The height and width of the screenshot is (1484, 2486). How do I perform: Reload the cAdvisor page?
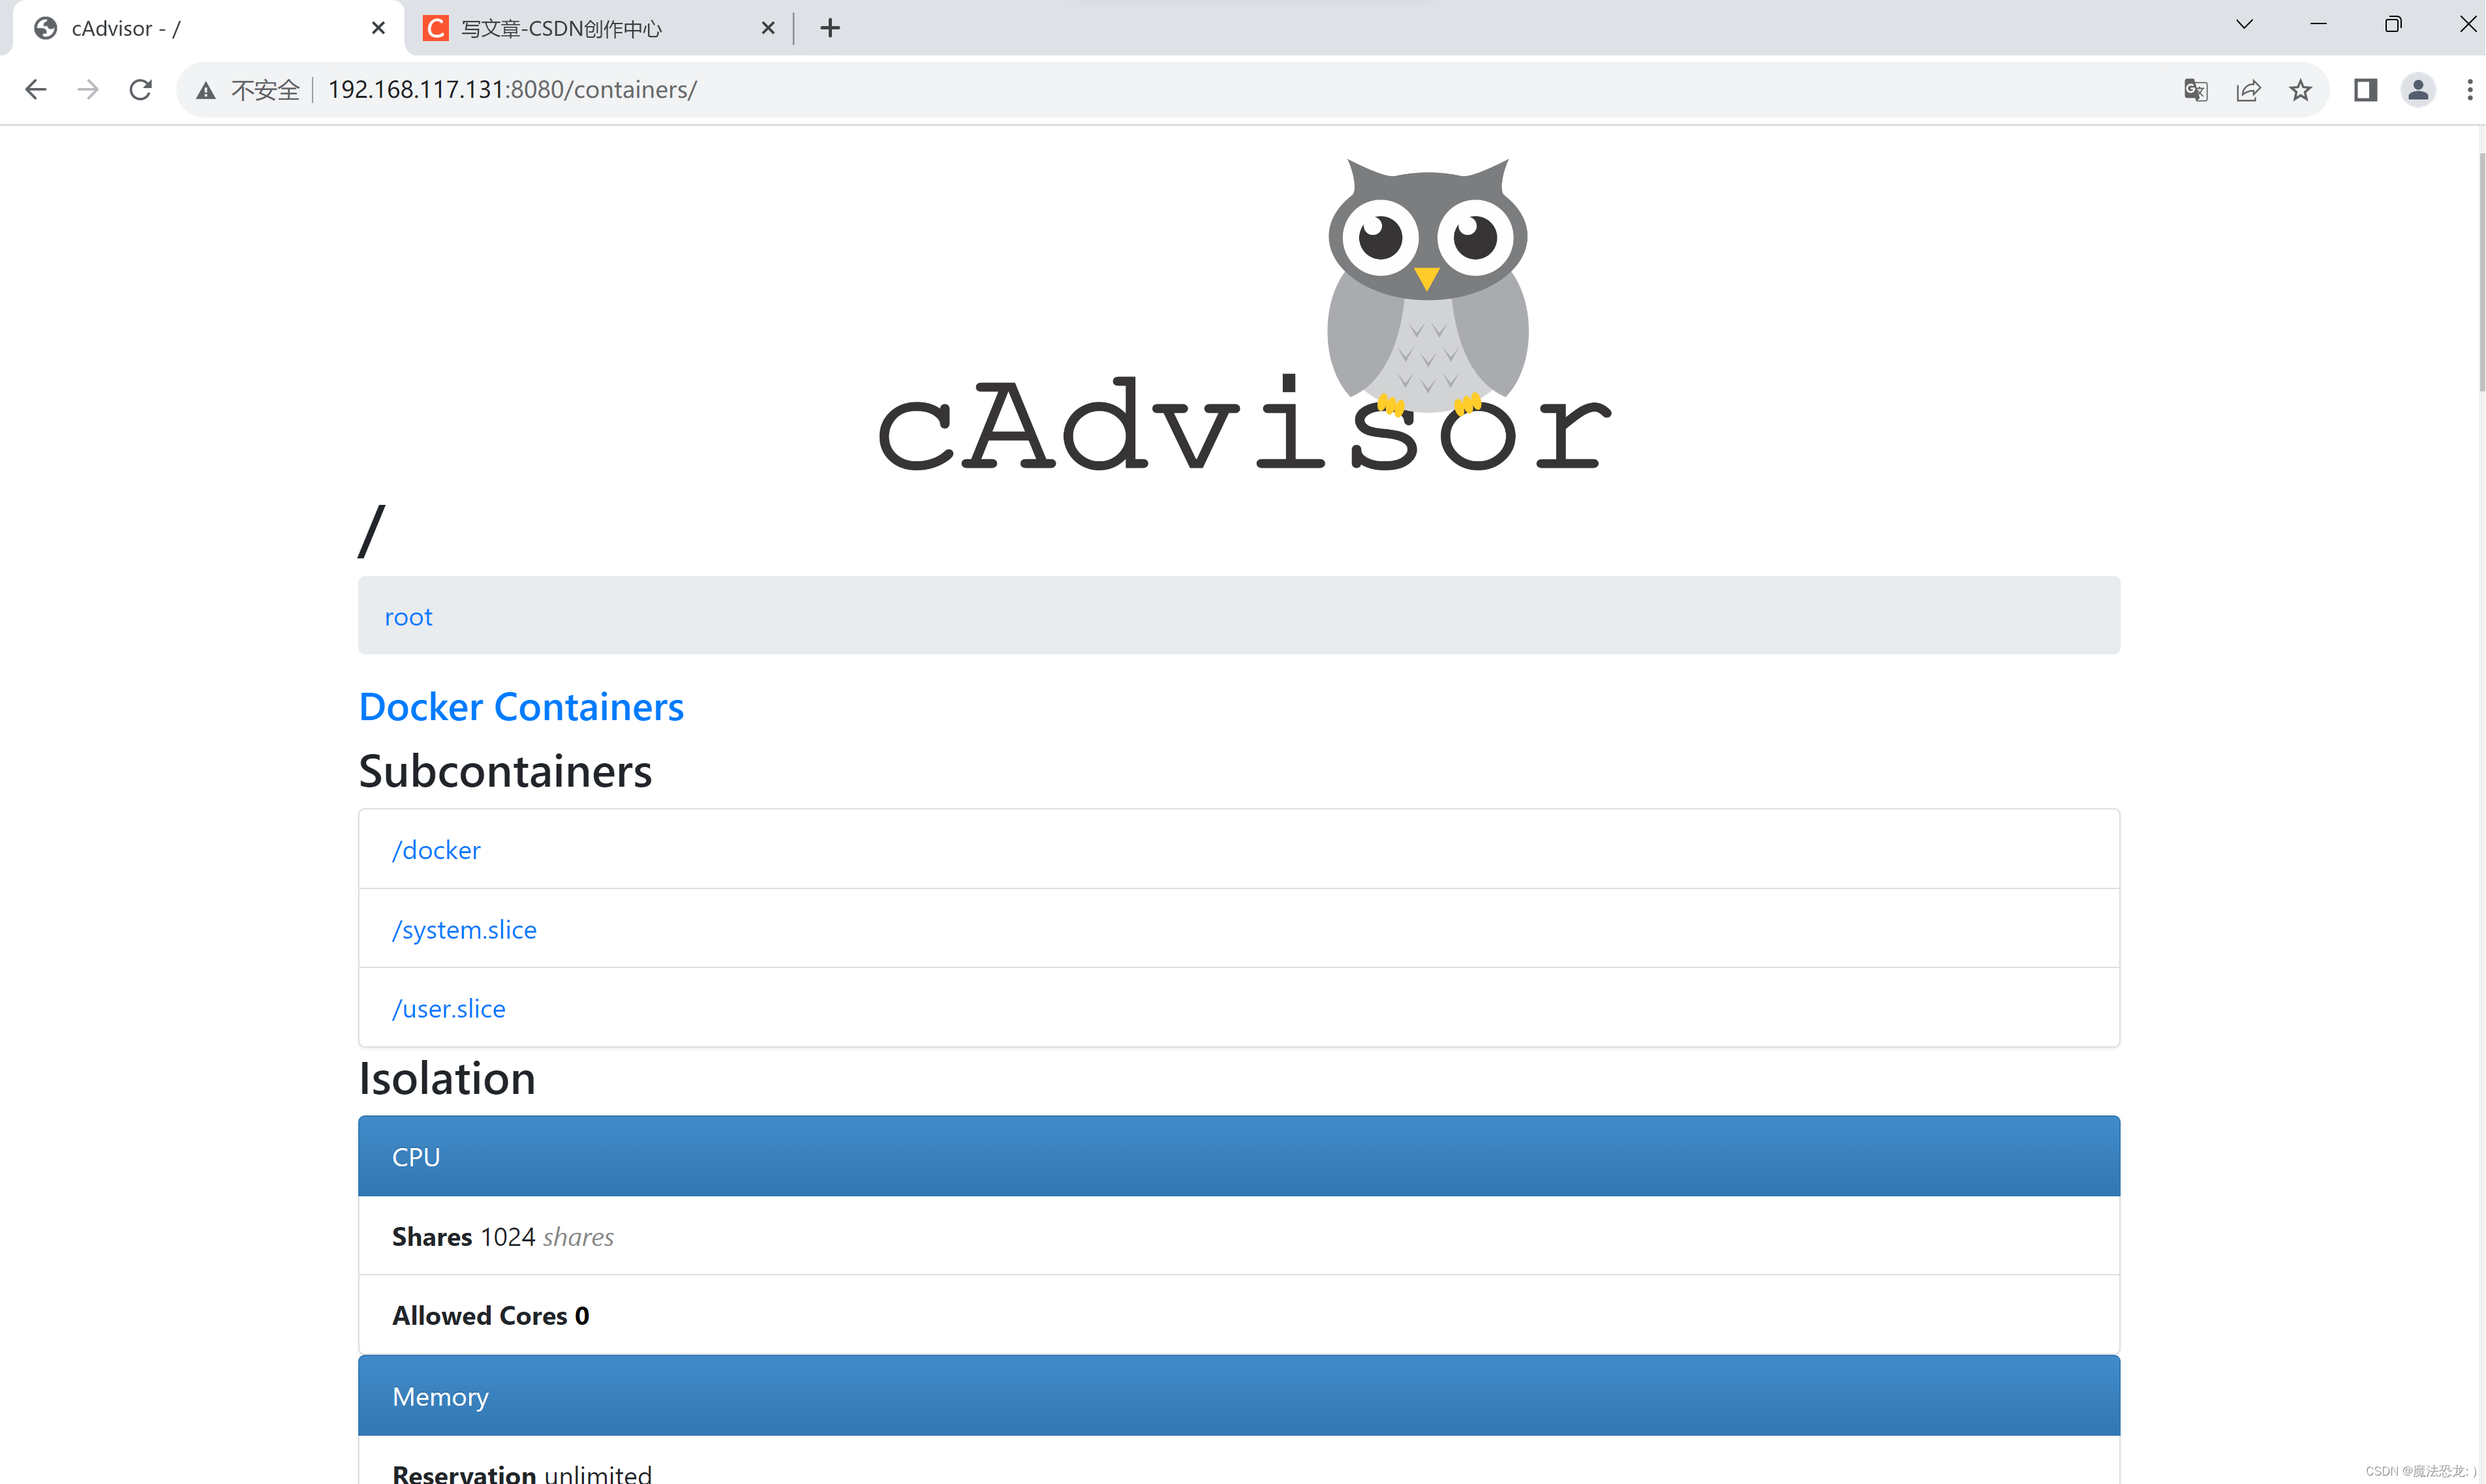[141, 90]
